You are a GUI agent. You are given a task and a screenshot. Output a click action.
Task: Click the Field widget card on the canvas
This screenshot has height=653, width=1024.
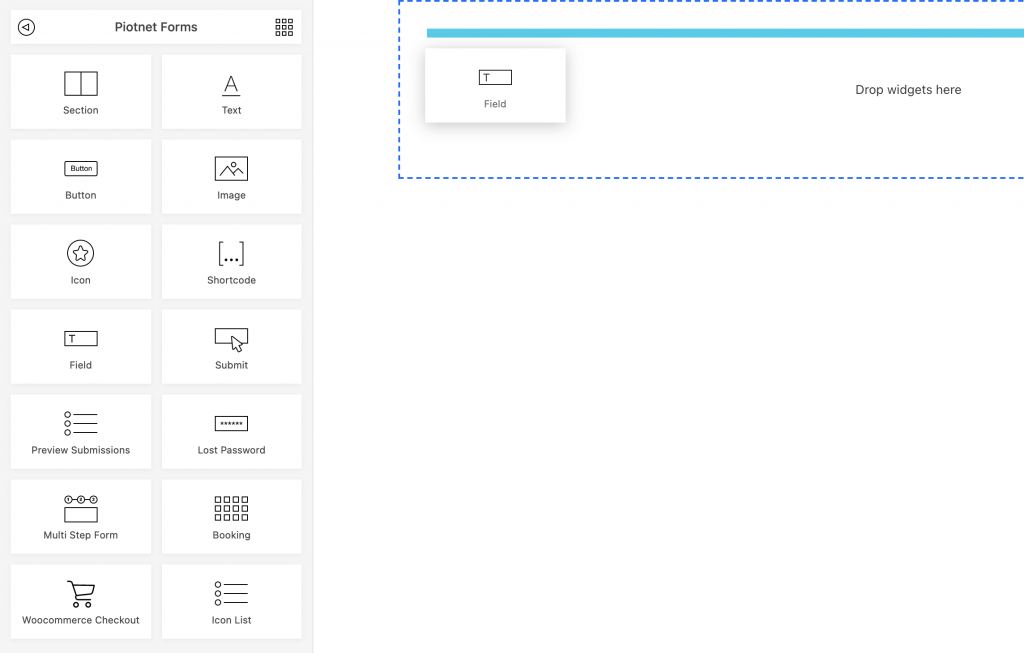[495, 86]
